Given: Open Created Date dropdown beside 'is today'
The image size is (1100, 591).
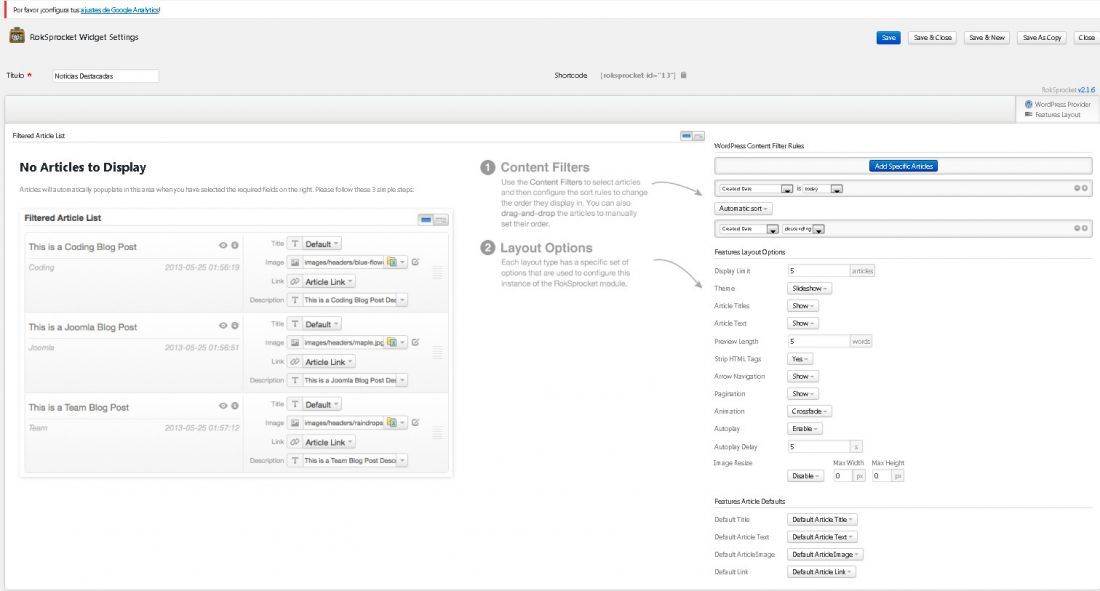Looking at the screenshot, I should (x=756, y=189).
